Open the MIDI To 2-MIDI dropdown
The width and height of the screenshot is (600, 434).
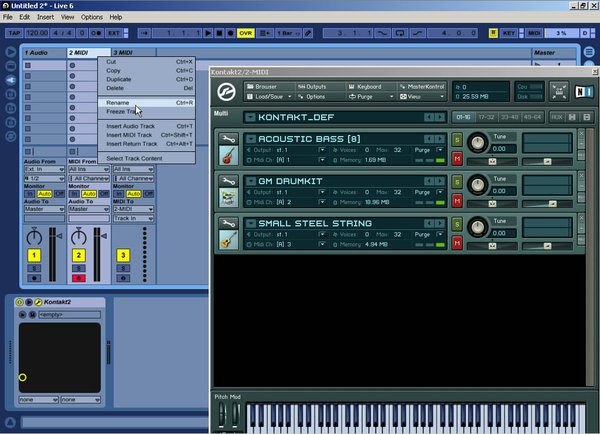coord(131,208)
